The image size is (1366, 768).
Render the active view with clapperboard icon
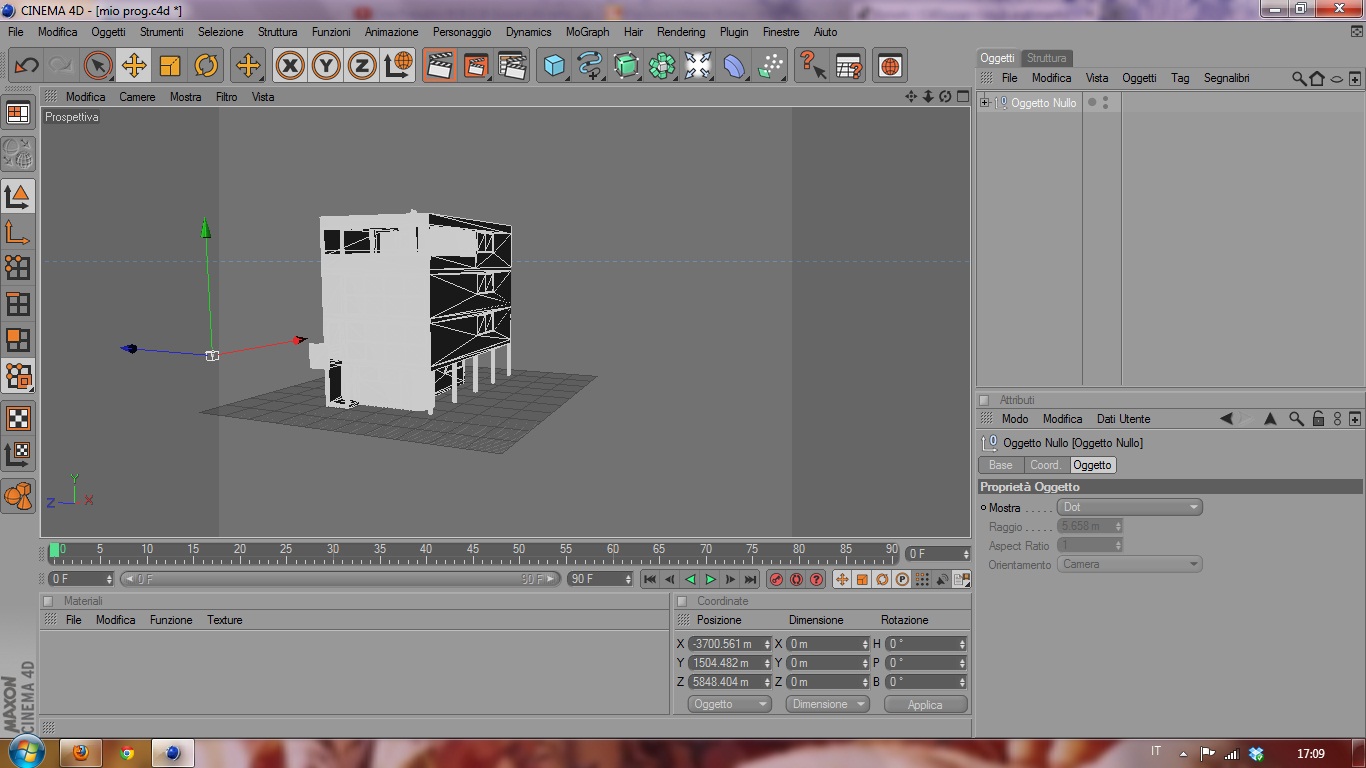point(439,66)
